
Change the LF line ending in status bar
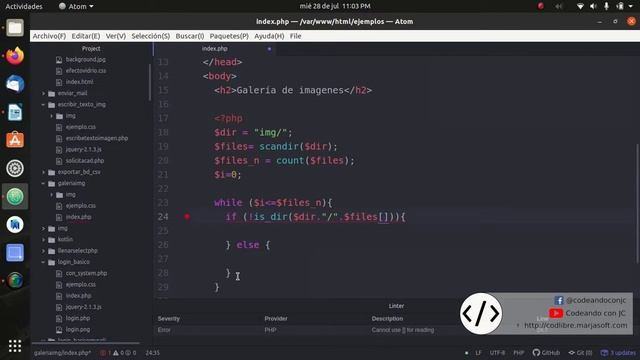point(478,353)
